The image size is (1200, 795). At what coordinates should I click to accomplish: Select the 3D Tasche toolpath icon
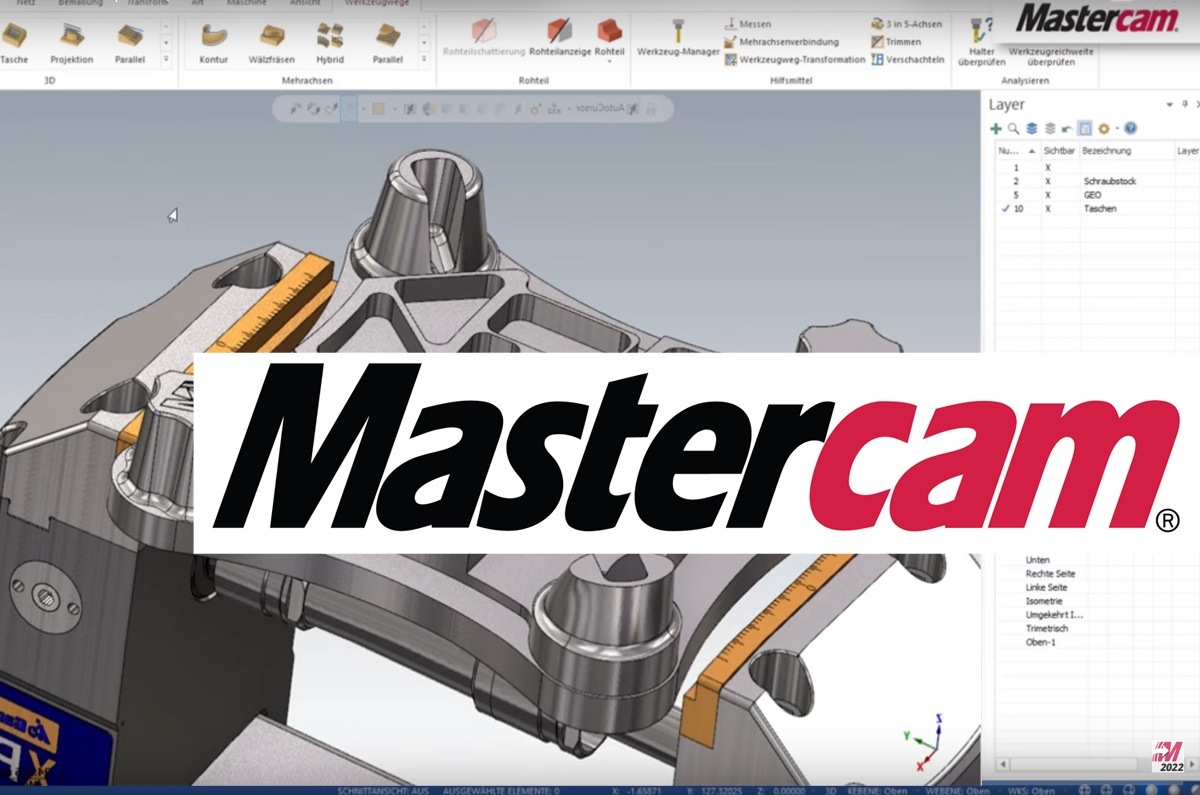coord(14,43)
